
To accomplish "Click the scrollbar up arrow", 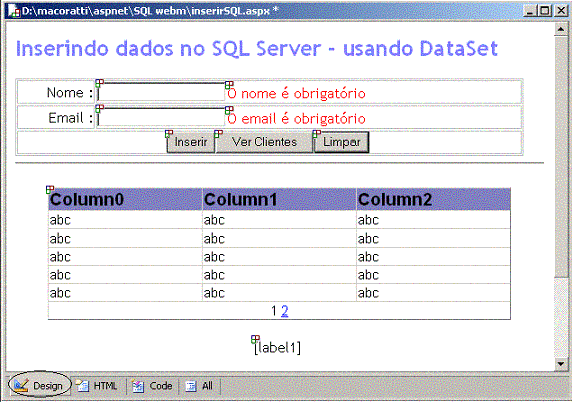I will [561, 29].
